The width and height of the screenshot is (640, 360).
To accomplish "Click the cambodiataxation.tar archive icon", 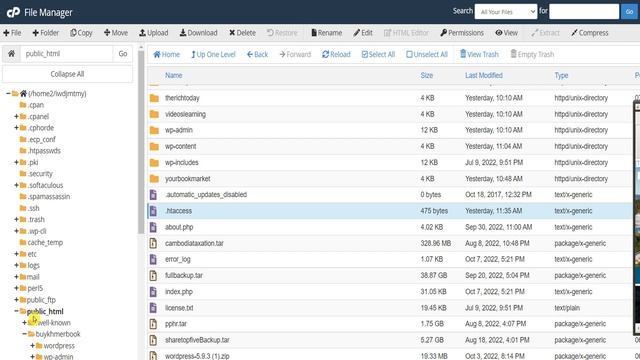I will coord(153,243).
